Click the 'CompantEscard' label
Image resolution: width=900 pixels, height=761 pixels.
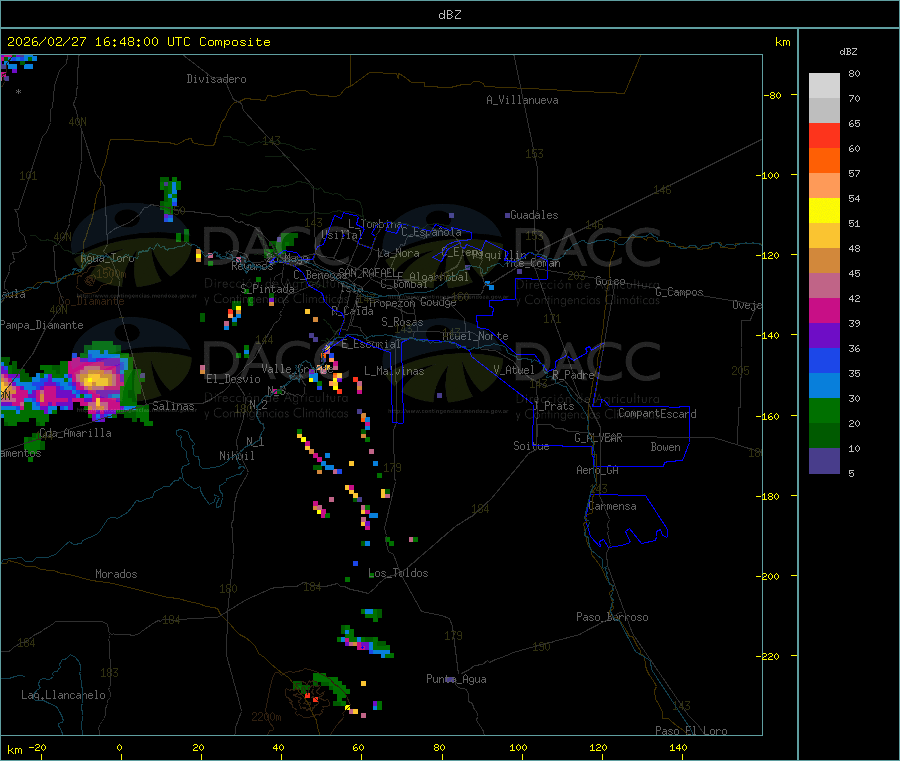tap(657, 414)
